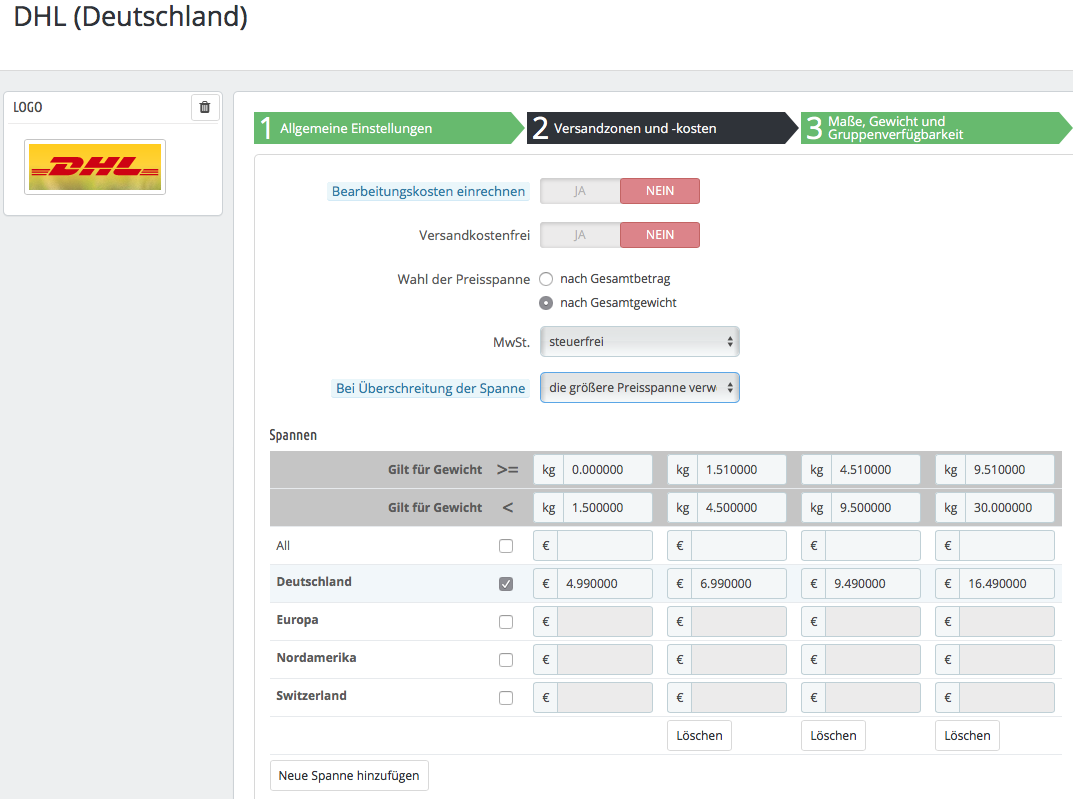The width and height of the screenshot is (1073, 799).
Task: Select the nach Gesamtbetrag radio option
Action: (x=546, y=279)
